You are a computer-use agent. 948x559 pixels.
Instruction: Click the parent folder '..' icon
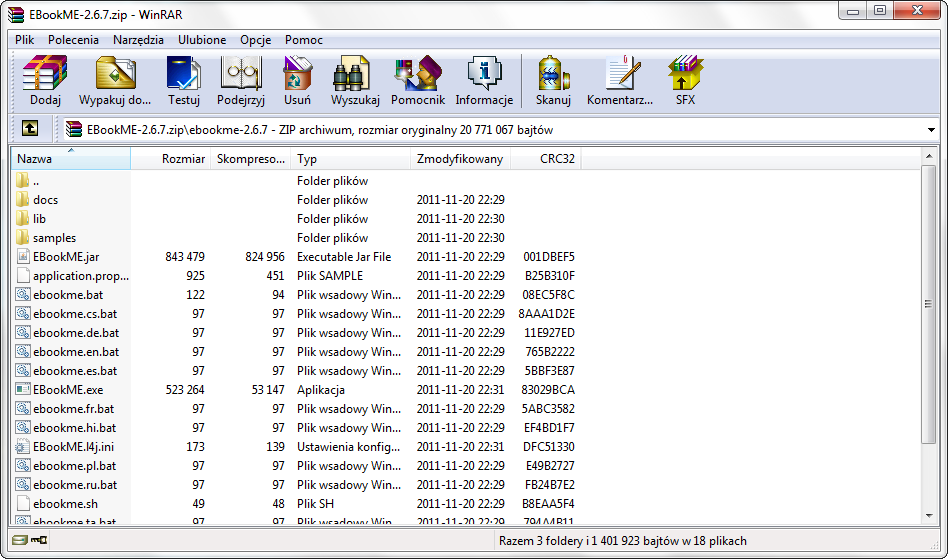tap(22, 180)
